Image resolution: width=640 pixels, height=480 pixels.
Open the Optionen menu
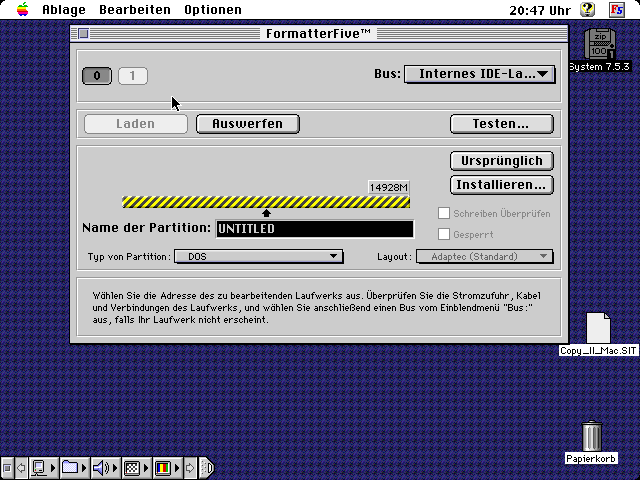click(x=212, y=9)
